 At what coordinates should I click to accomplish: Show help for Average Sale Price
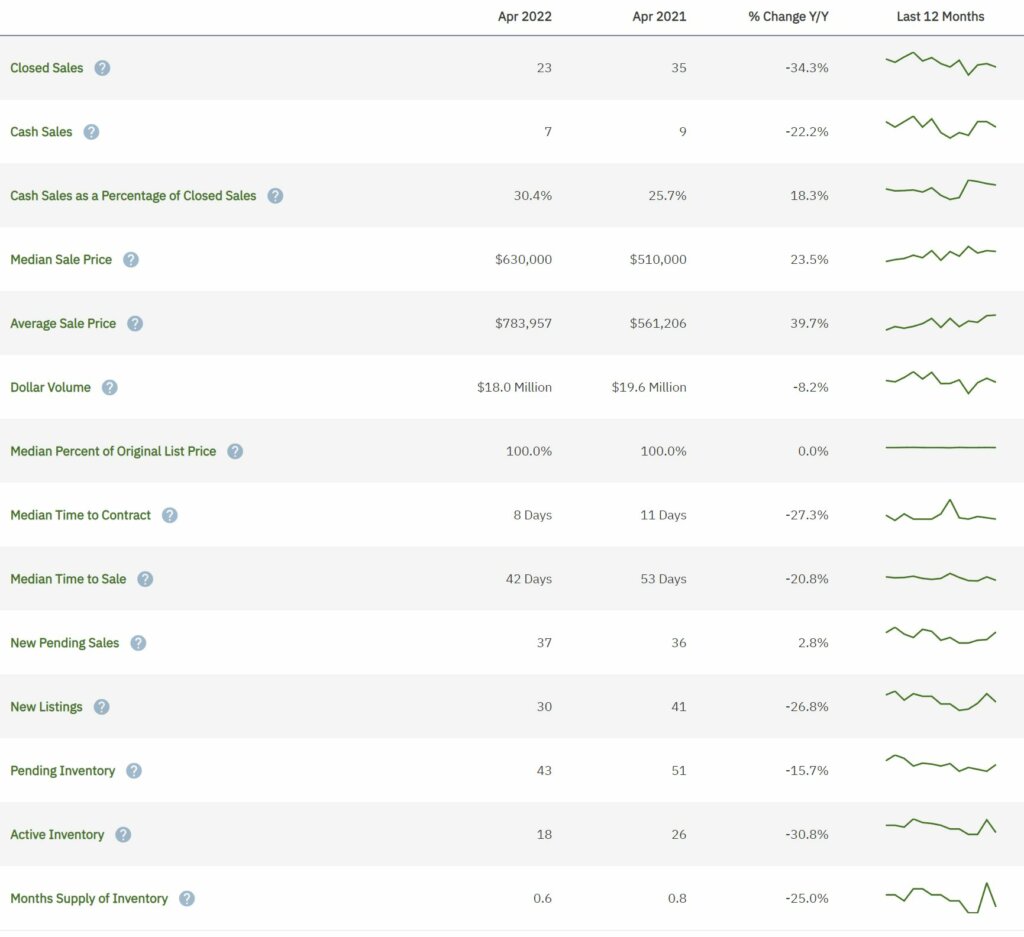coord(135,324)
